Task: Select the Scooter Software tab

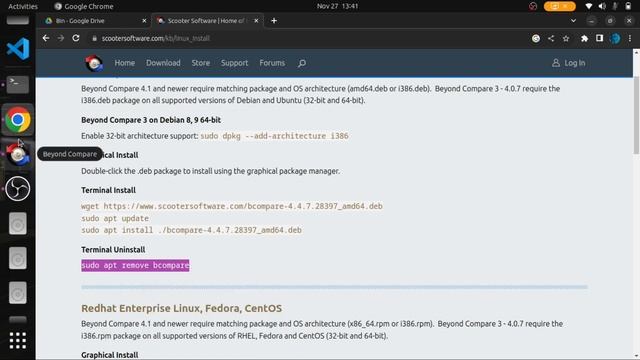Action: [x=207, y=20]
